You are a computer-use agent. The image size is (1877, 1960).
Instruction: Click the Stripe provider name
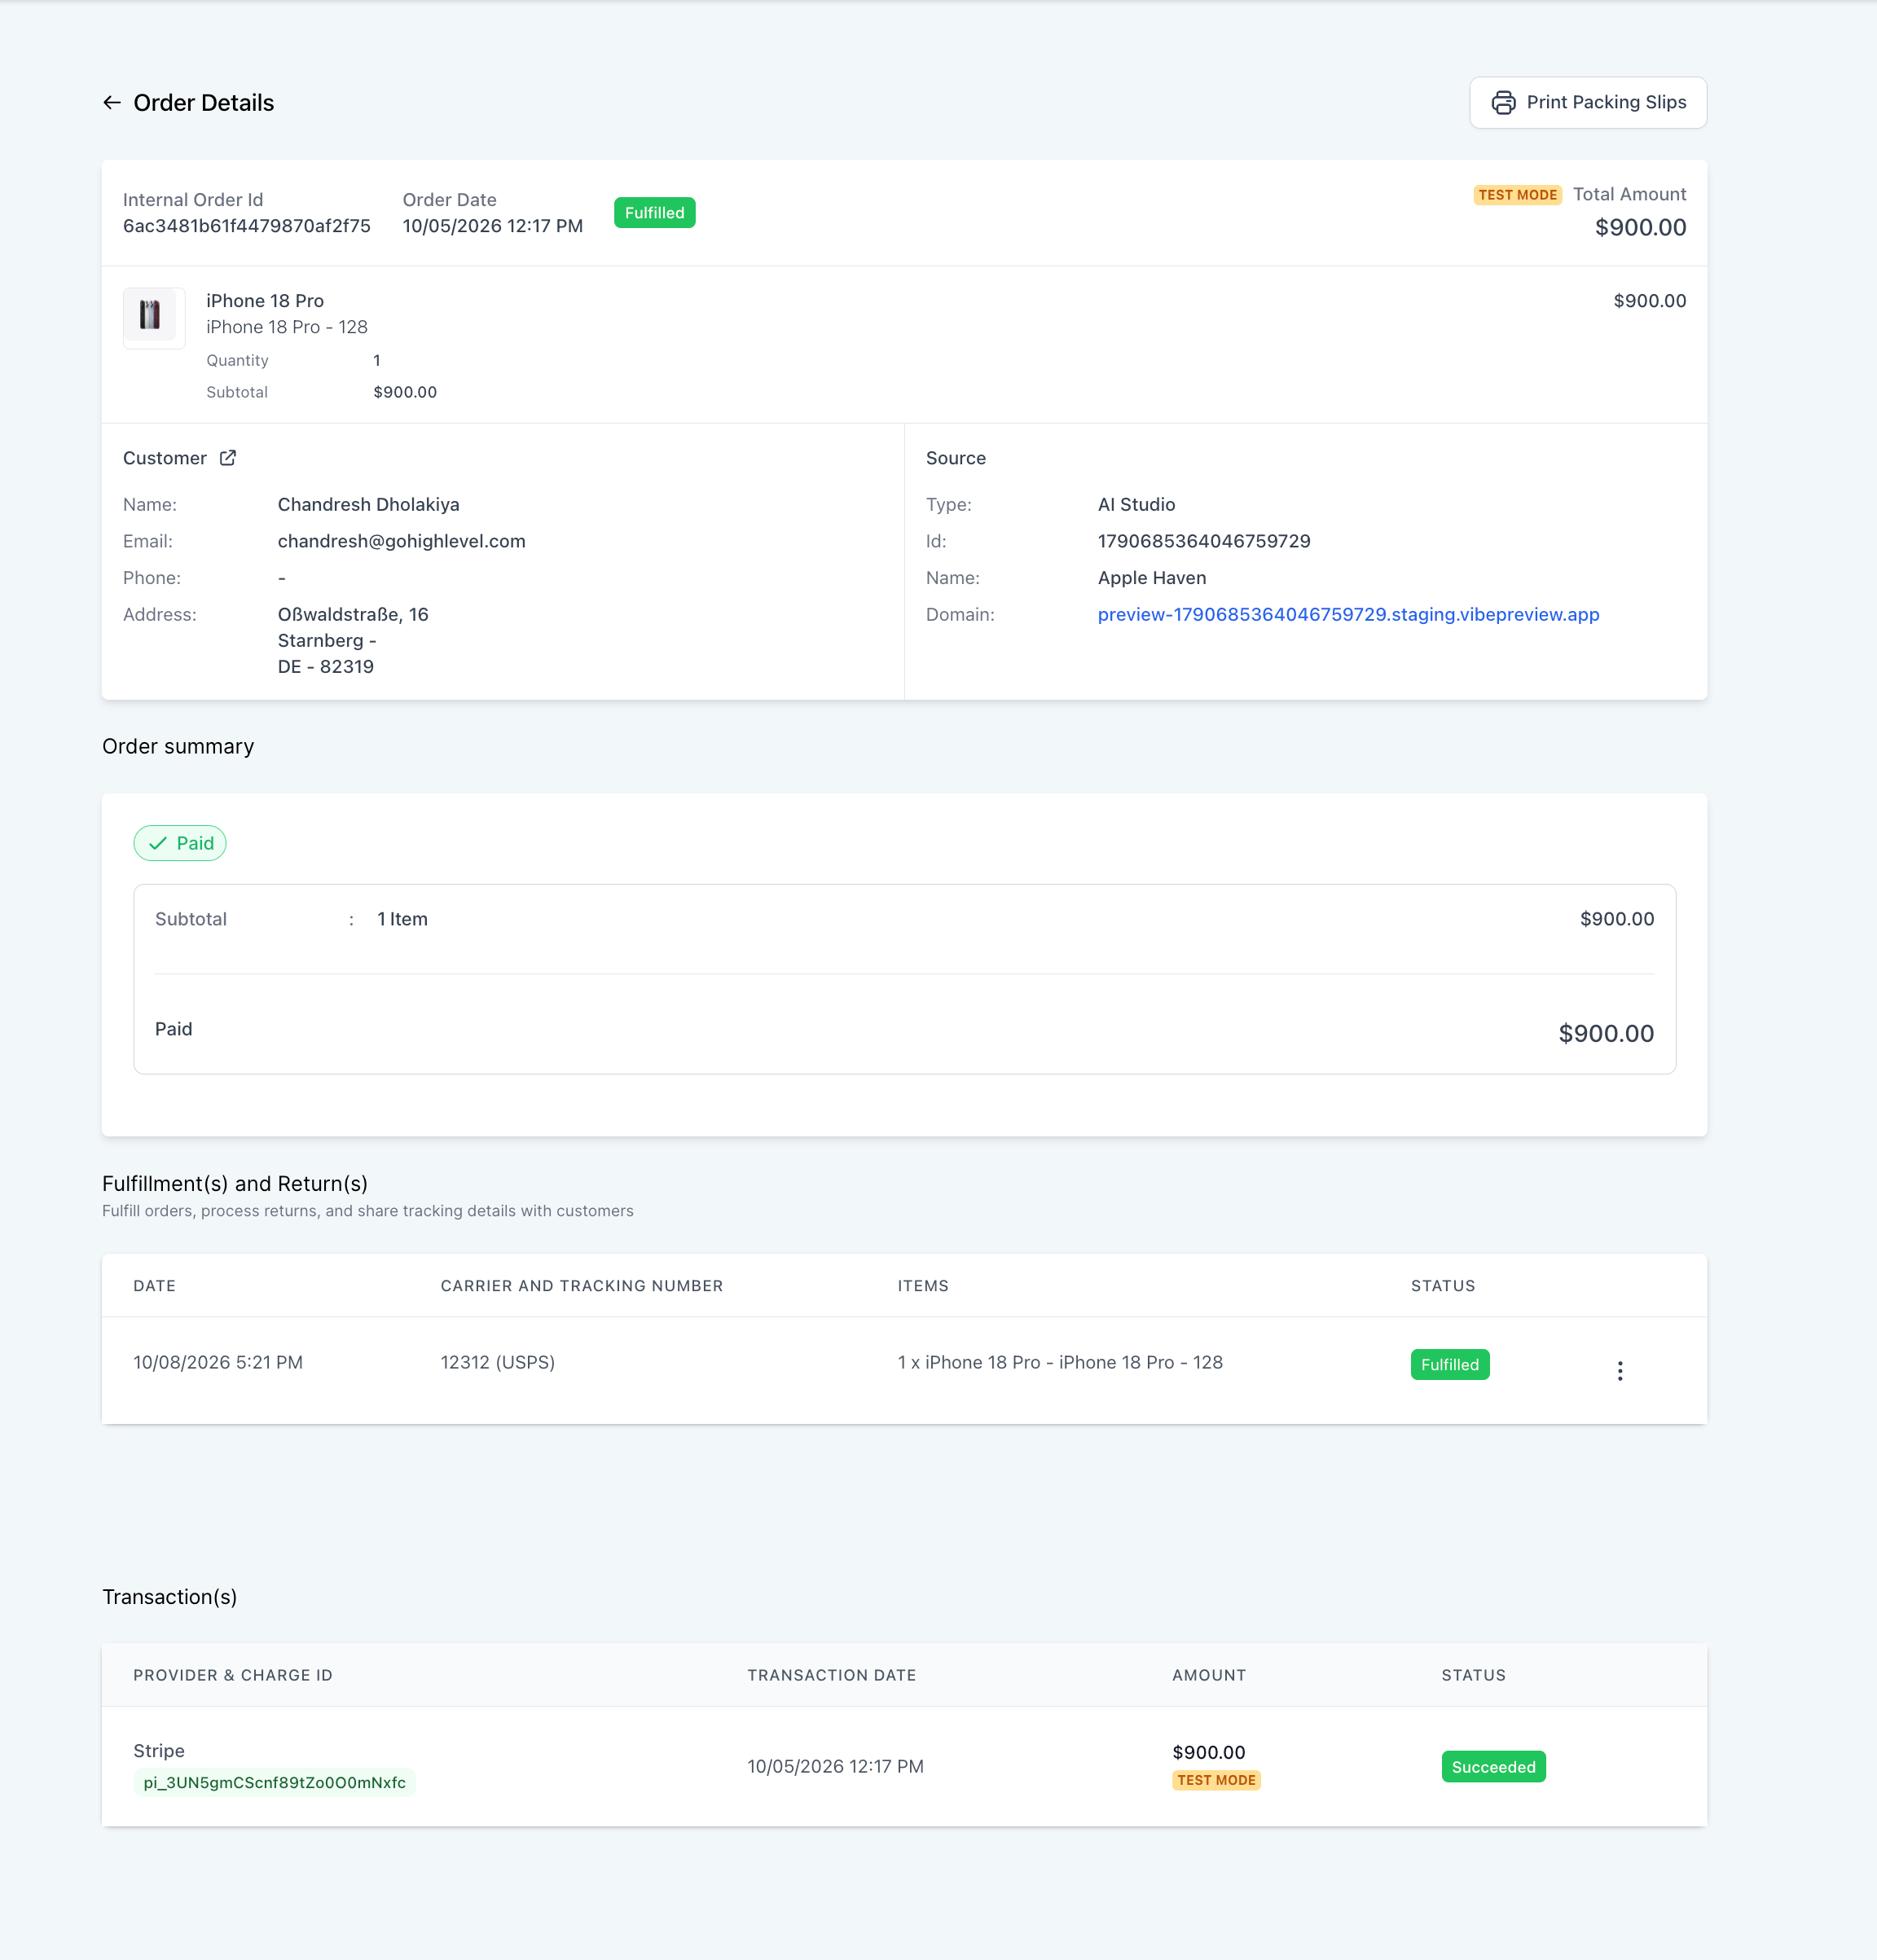click(159, 1751)
